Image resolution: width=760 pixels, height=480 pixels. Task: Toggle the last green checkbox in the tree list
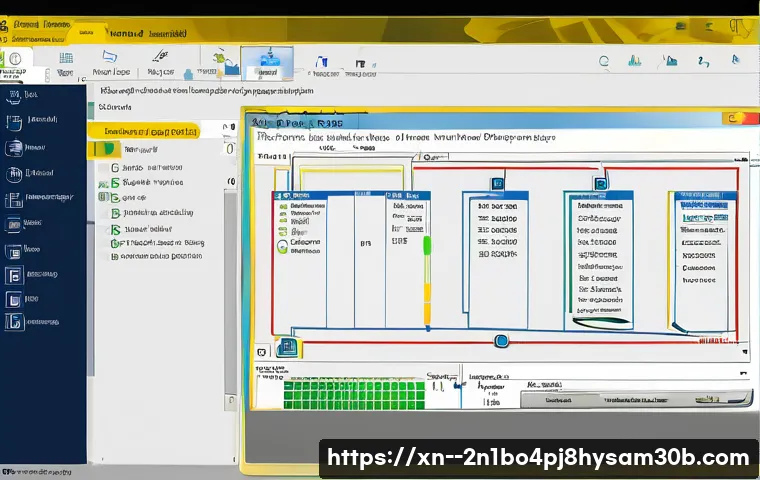coord(115,242)
